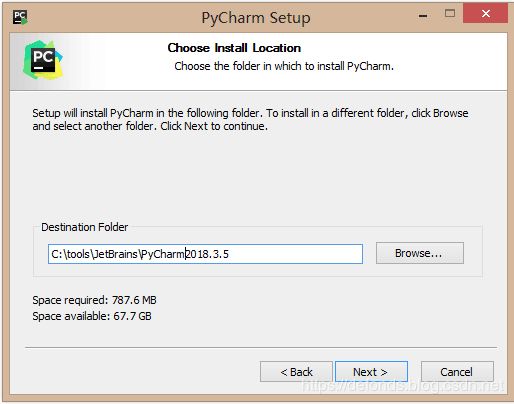This screenshot has height=404, width=514.
Task: Click the Choose Install Location heading
Action: coord(234,48)
